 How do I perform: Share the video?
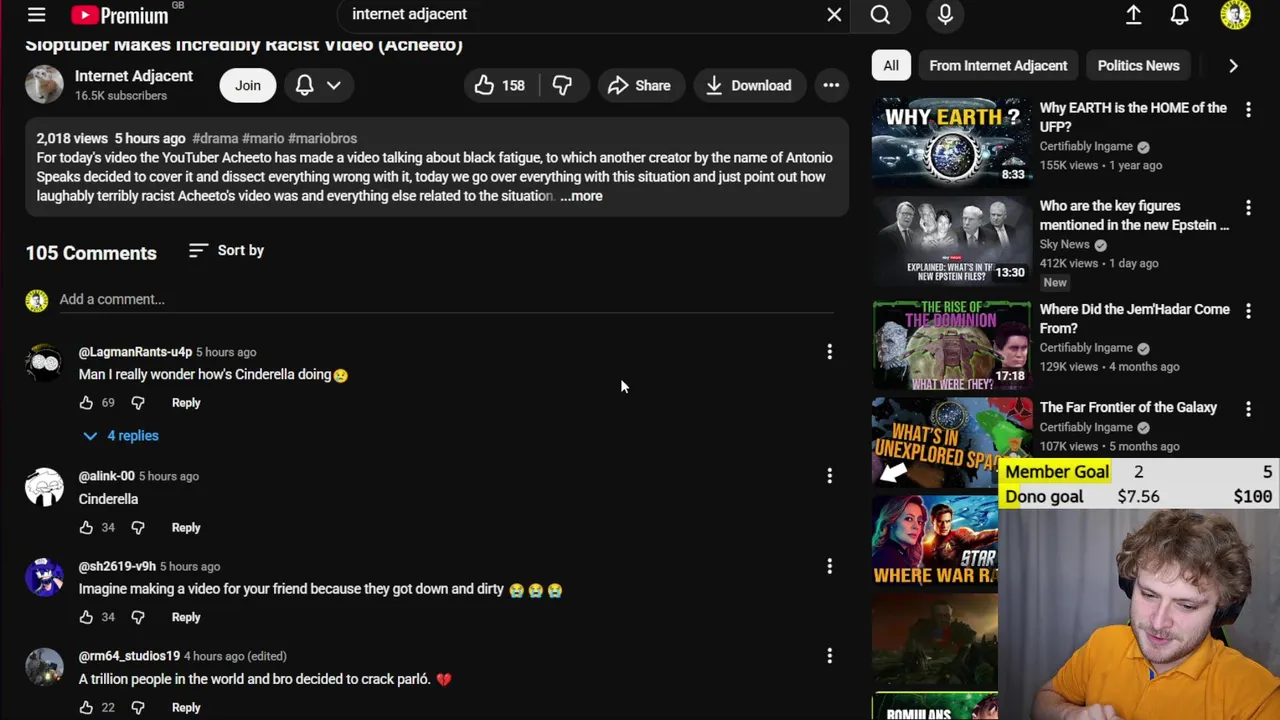click(x=639, y=86)
